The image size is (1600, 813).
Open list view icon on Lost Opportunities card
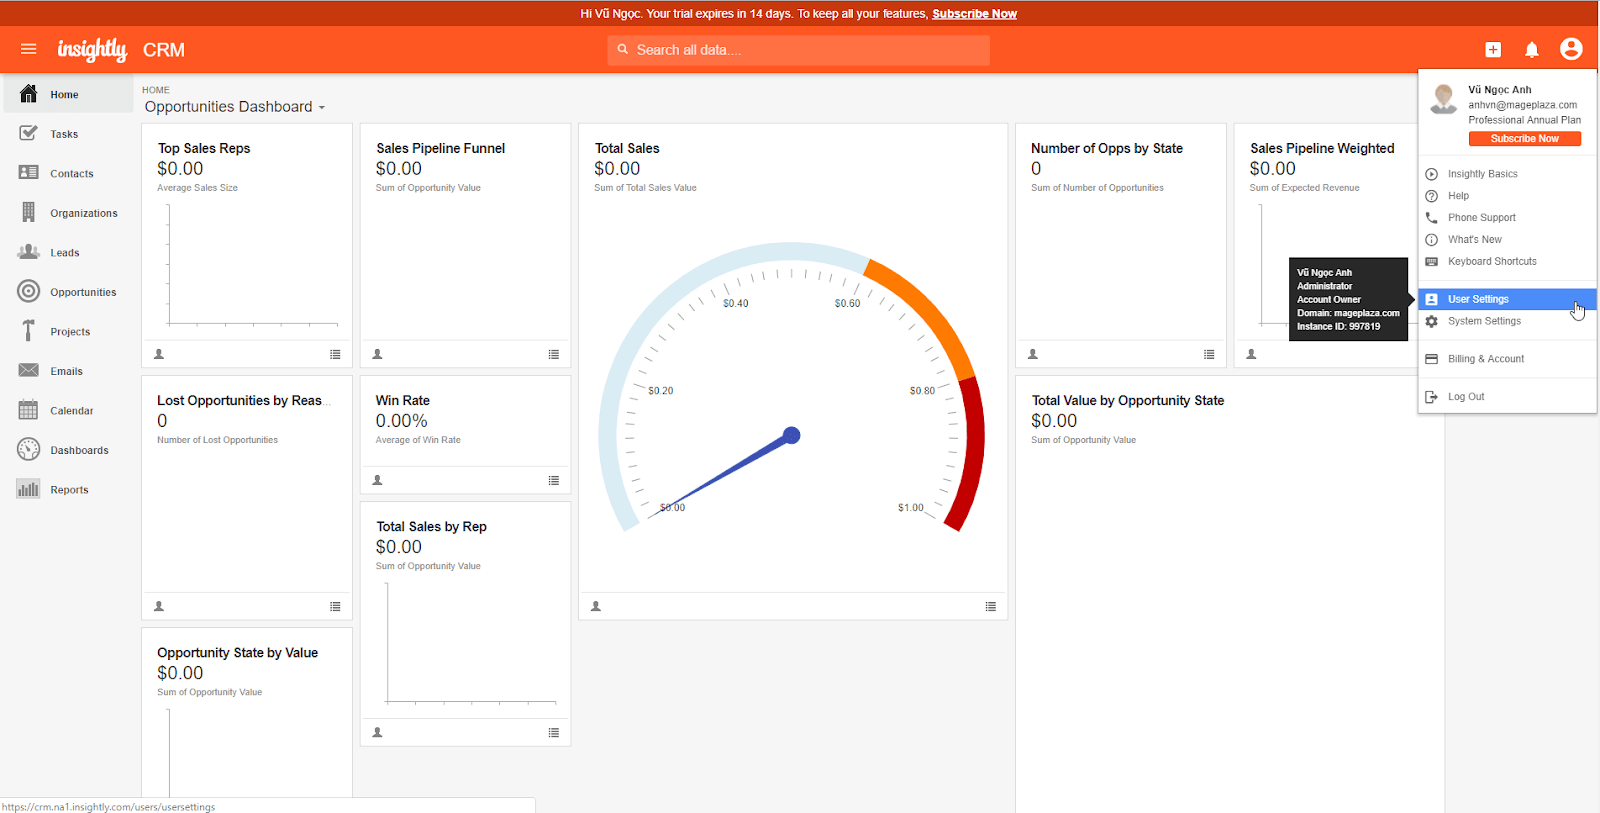coord(335,606)
